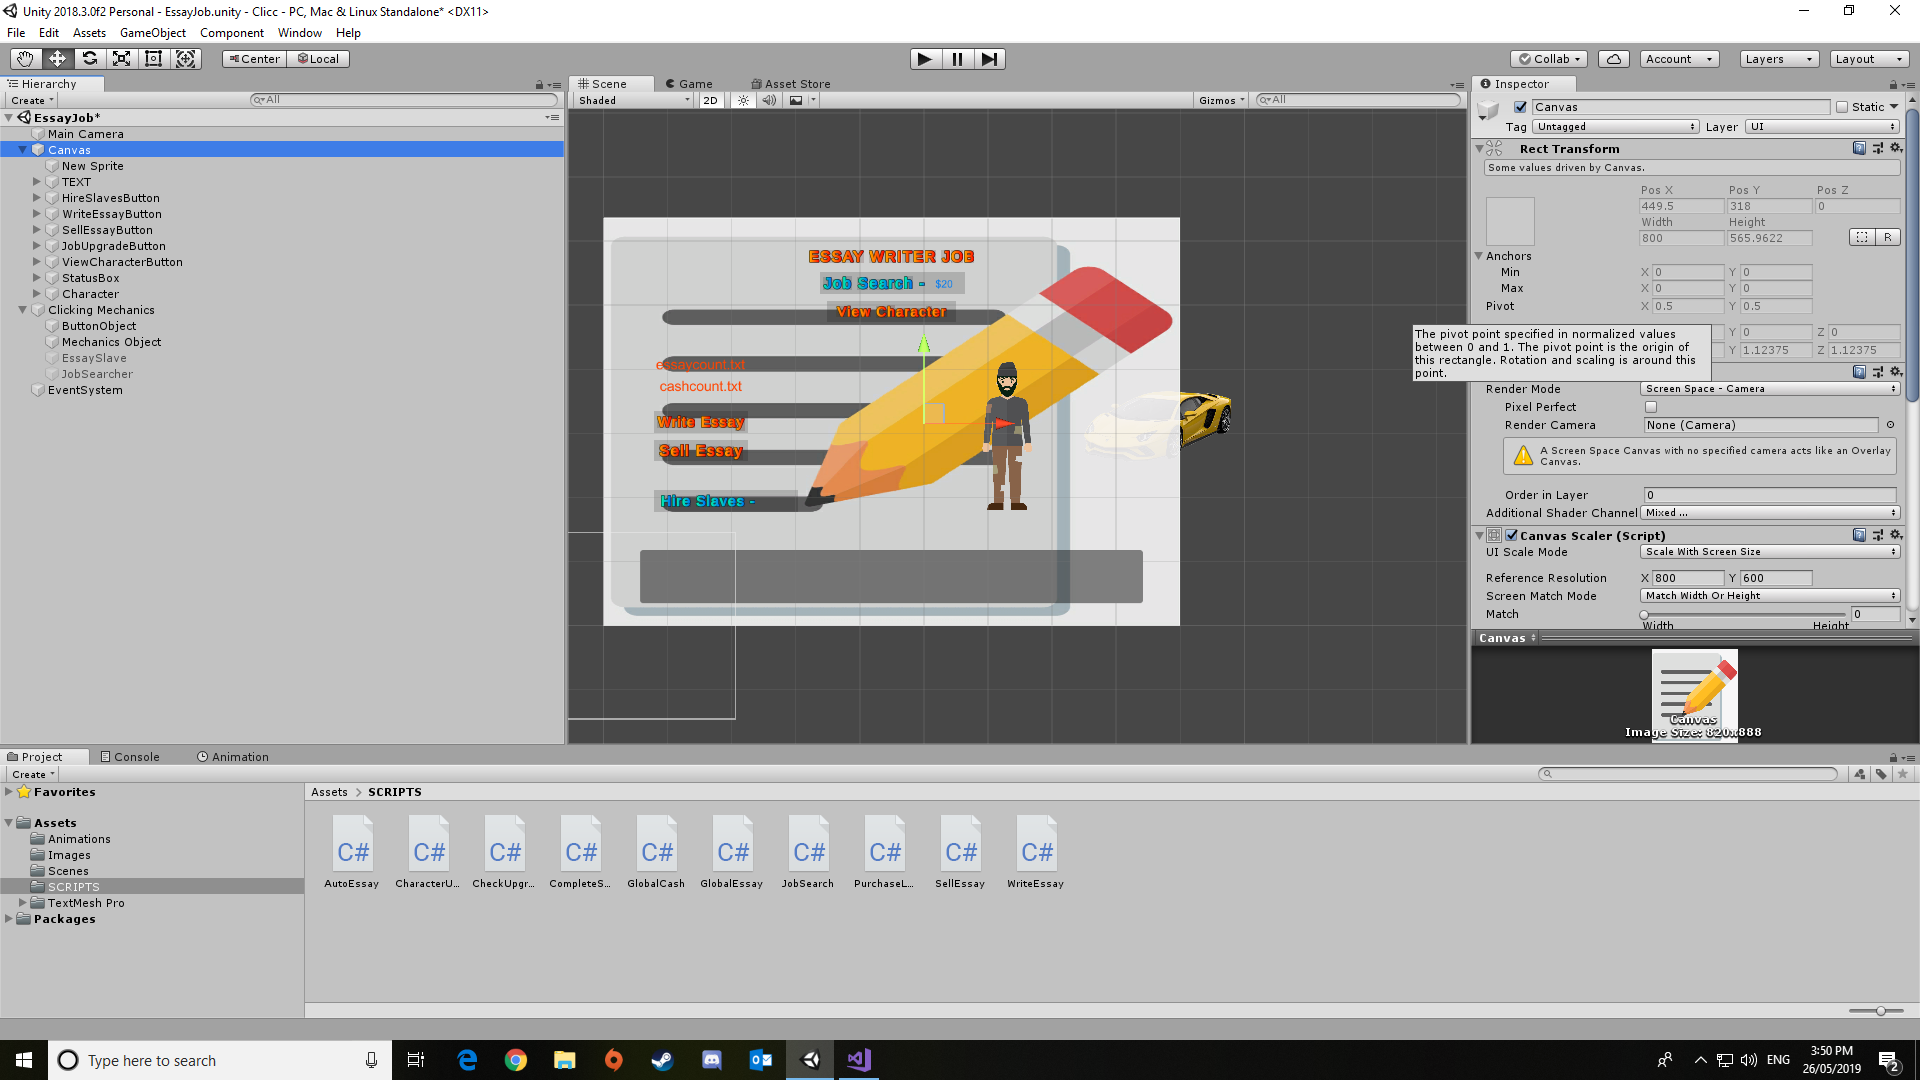Open anchor presets box
1920x1080 pixels.
coord(1509,221)
